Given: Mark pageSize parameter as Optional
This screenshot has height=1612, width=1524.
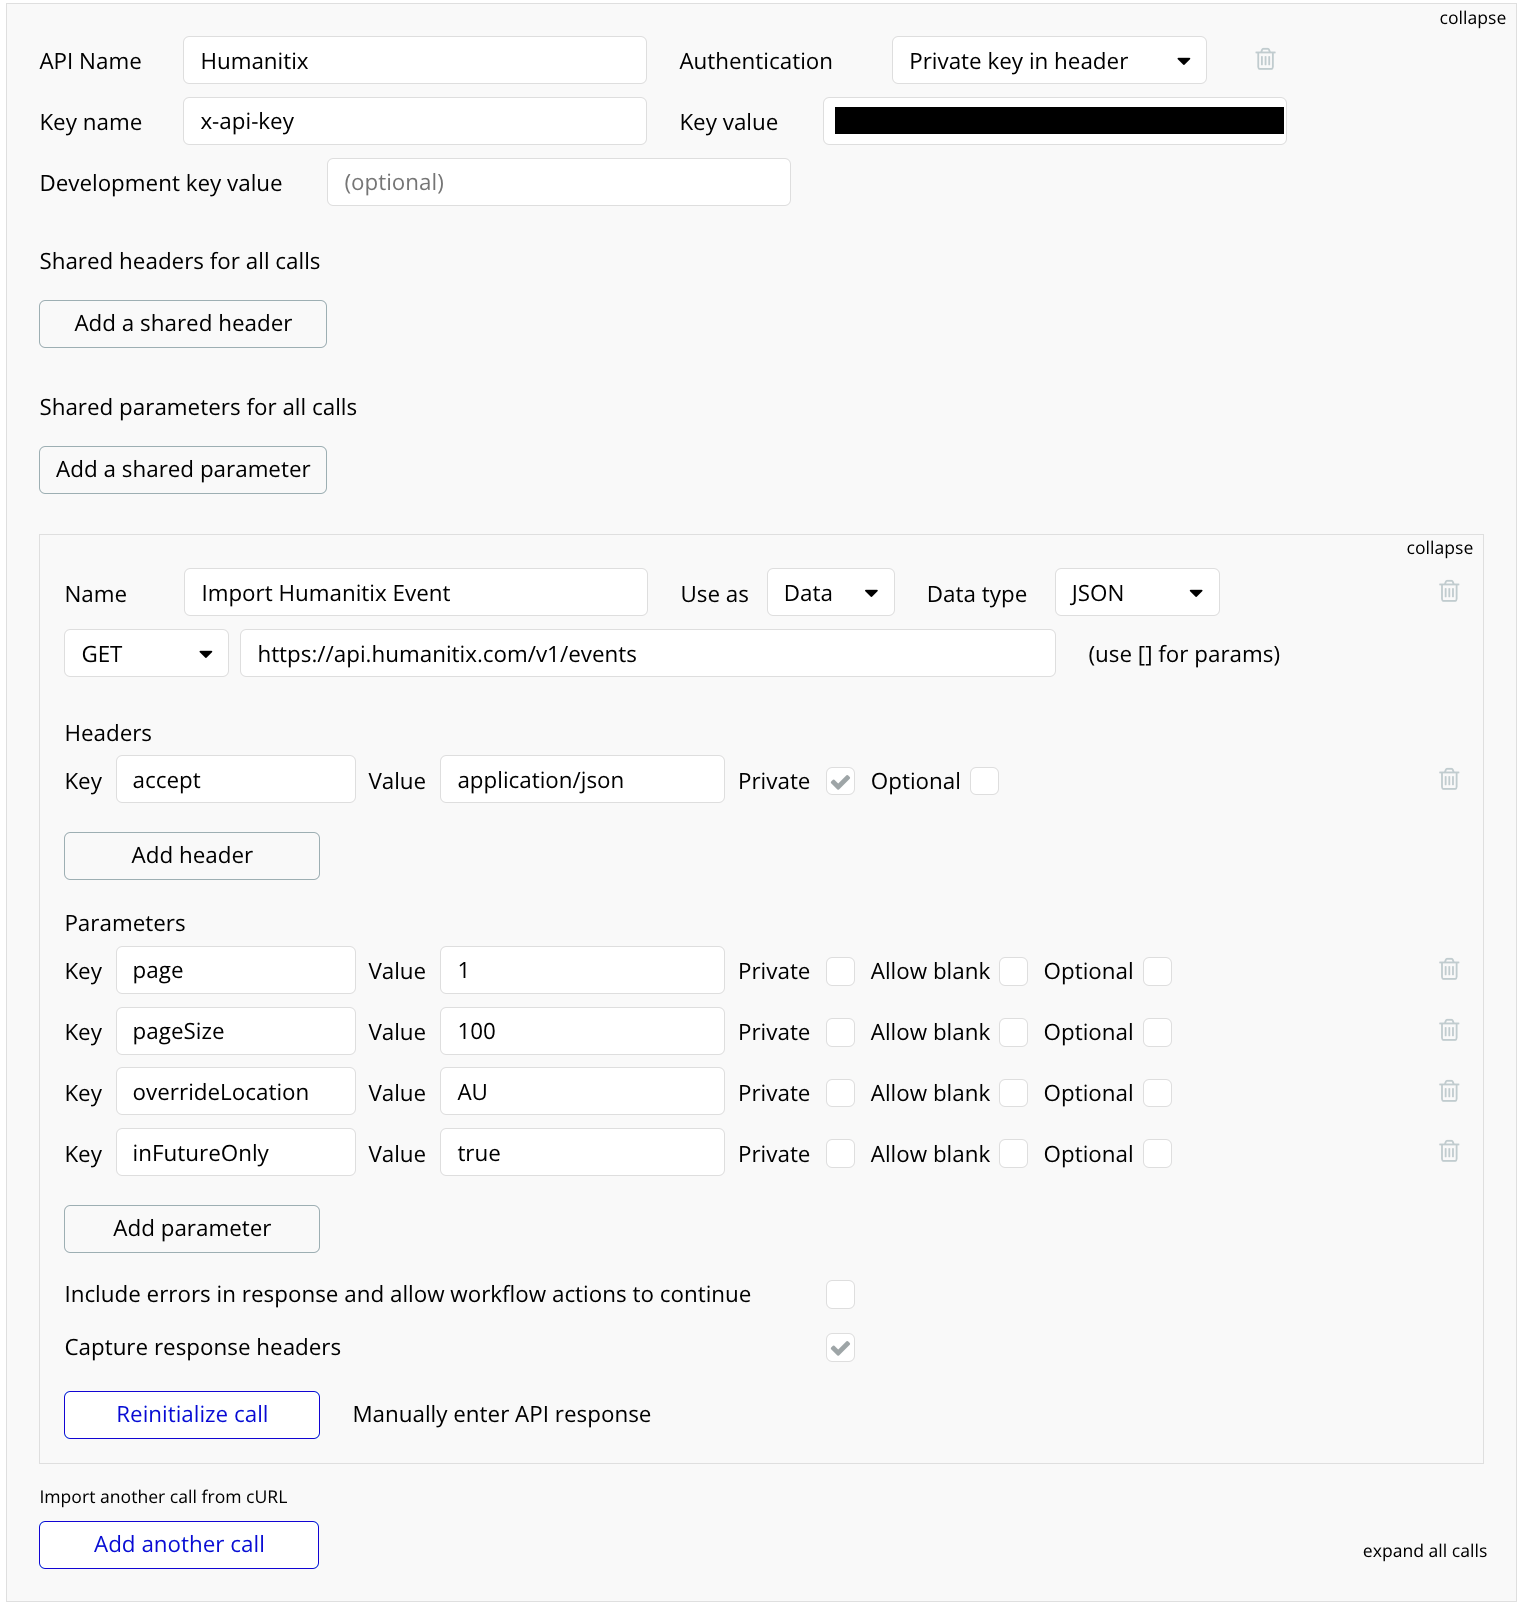Looking at the screenshot, I should (x=1157, y=1032).
